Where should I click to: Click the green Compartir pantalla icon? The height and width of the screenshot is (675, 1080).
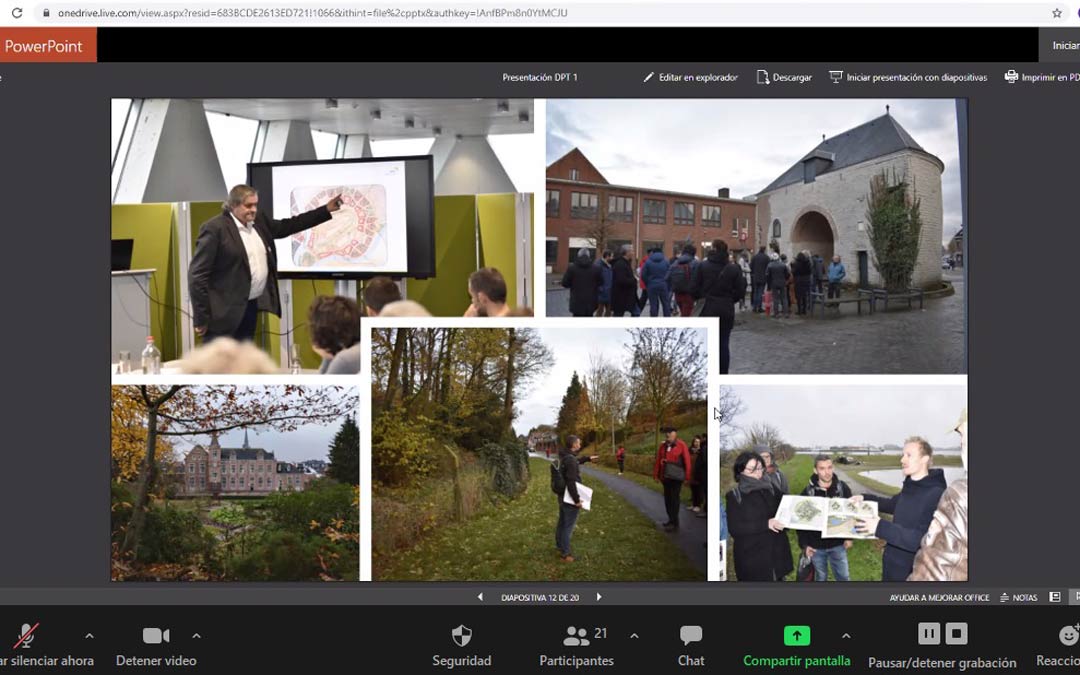point(797,635)
